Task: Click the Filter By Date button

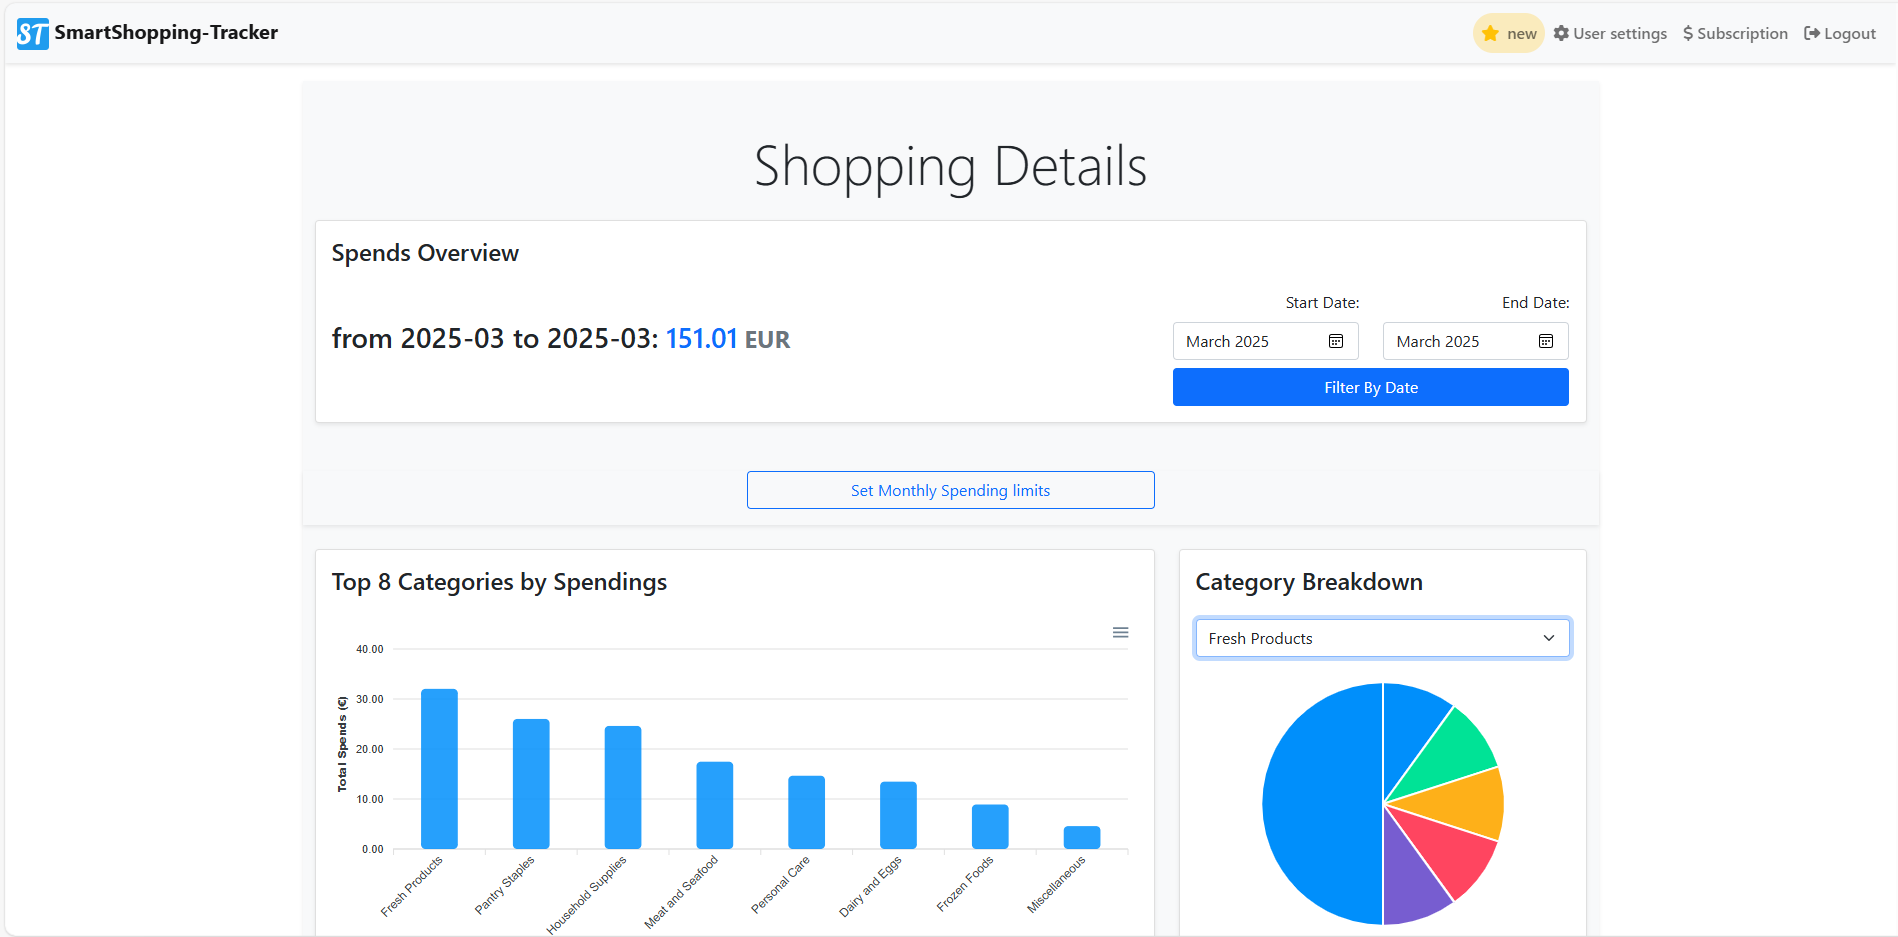Action: [1370, 387]
